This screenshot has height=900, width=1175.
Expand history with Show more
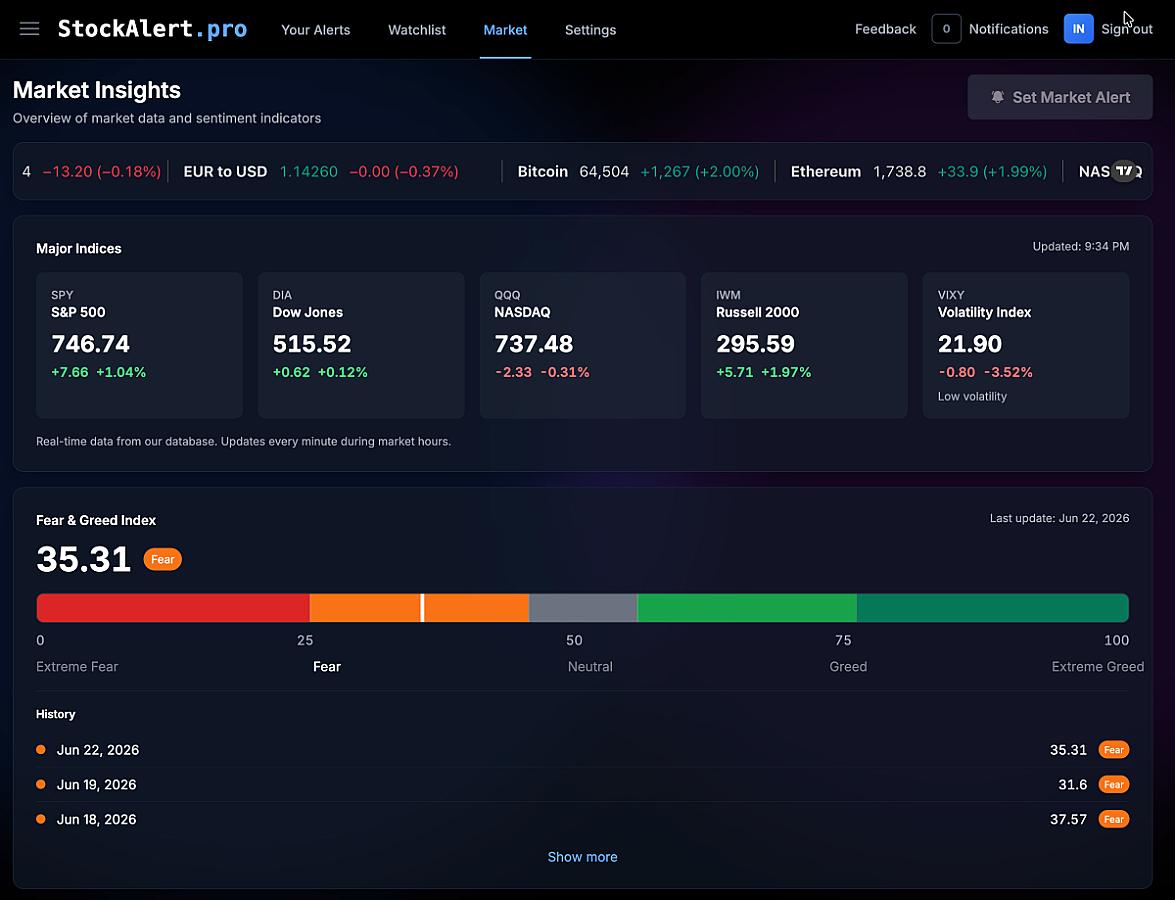(582, 857)
